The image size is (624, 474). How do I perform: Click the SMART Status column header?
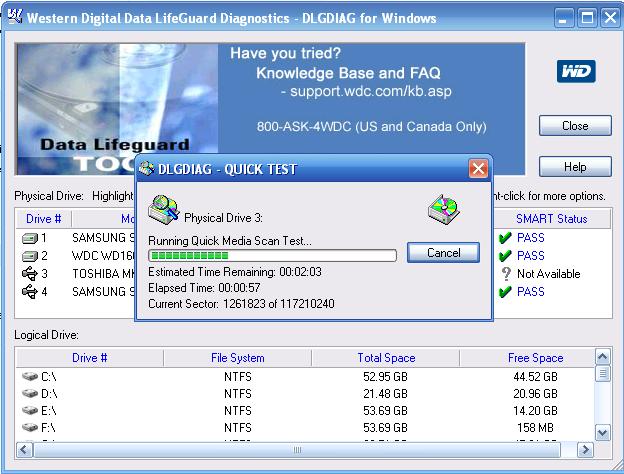point(551,219)
